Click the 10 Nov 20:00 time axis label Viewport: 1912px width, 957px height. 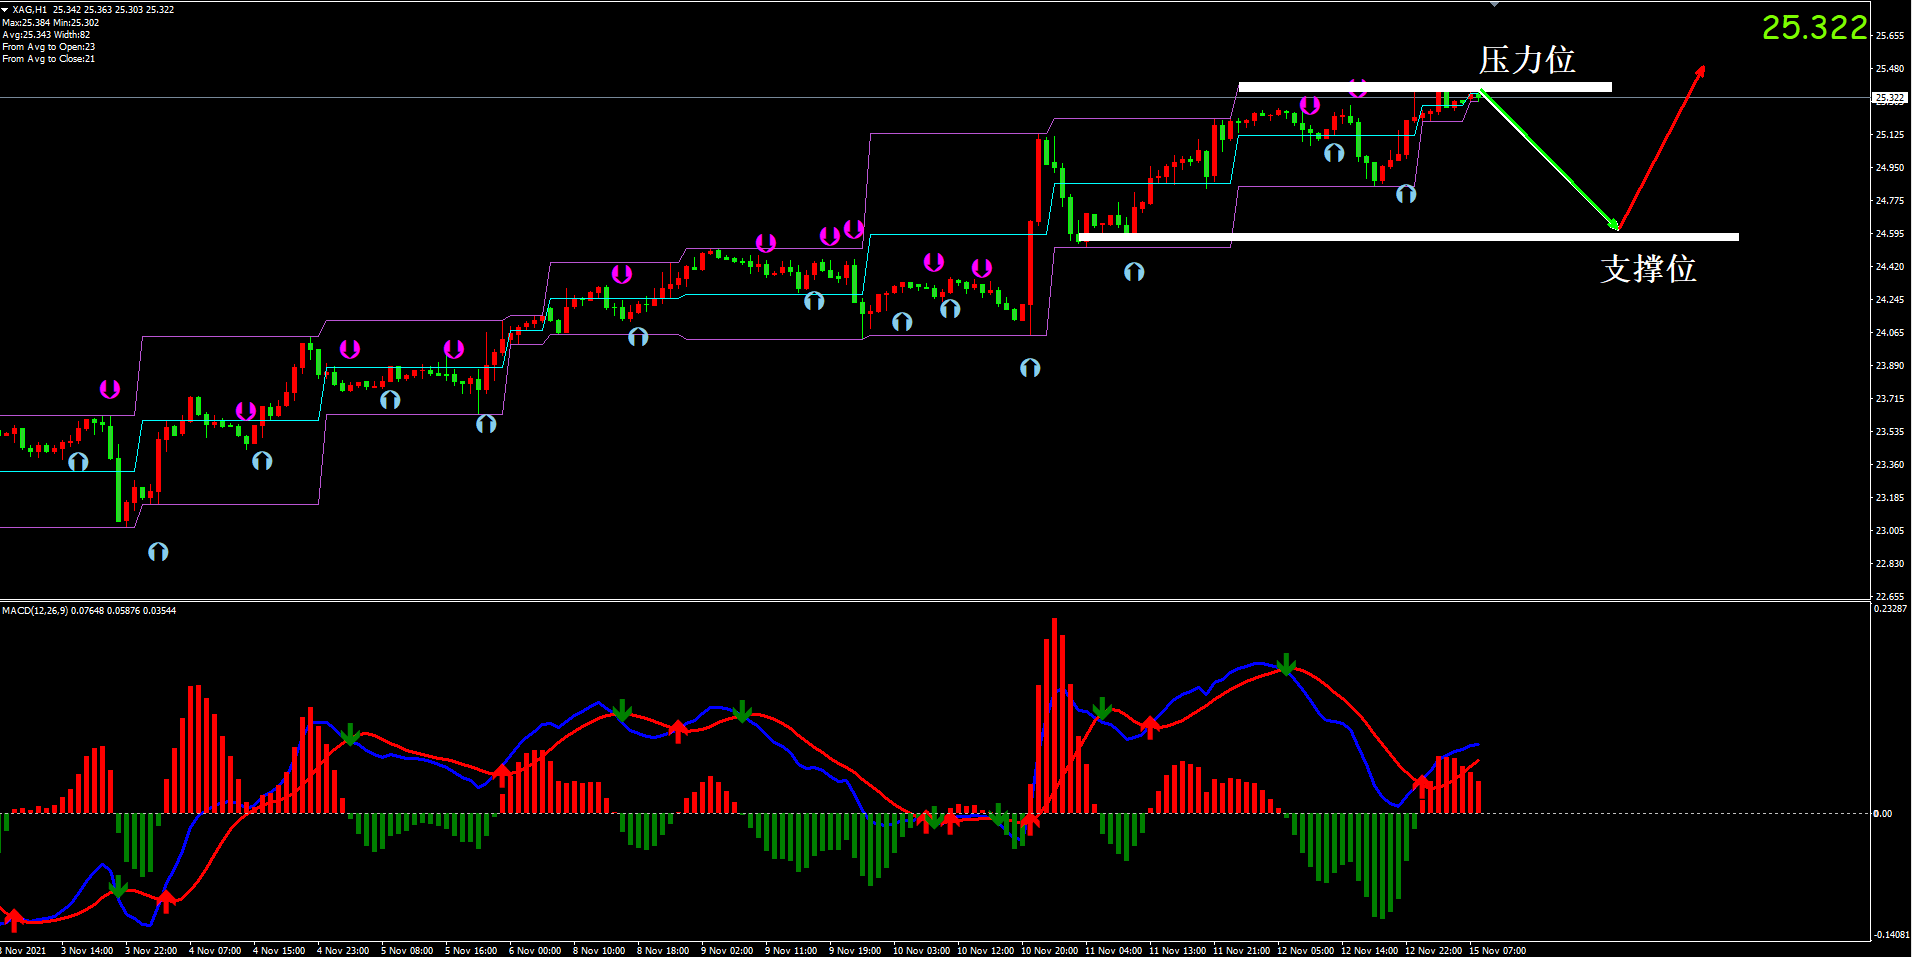(x=1049, y=950)
